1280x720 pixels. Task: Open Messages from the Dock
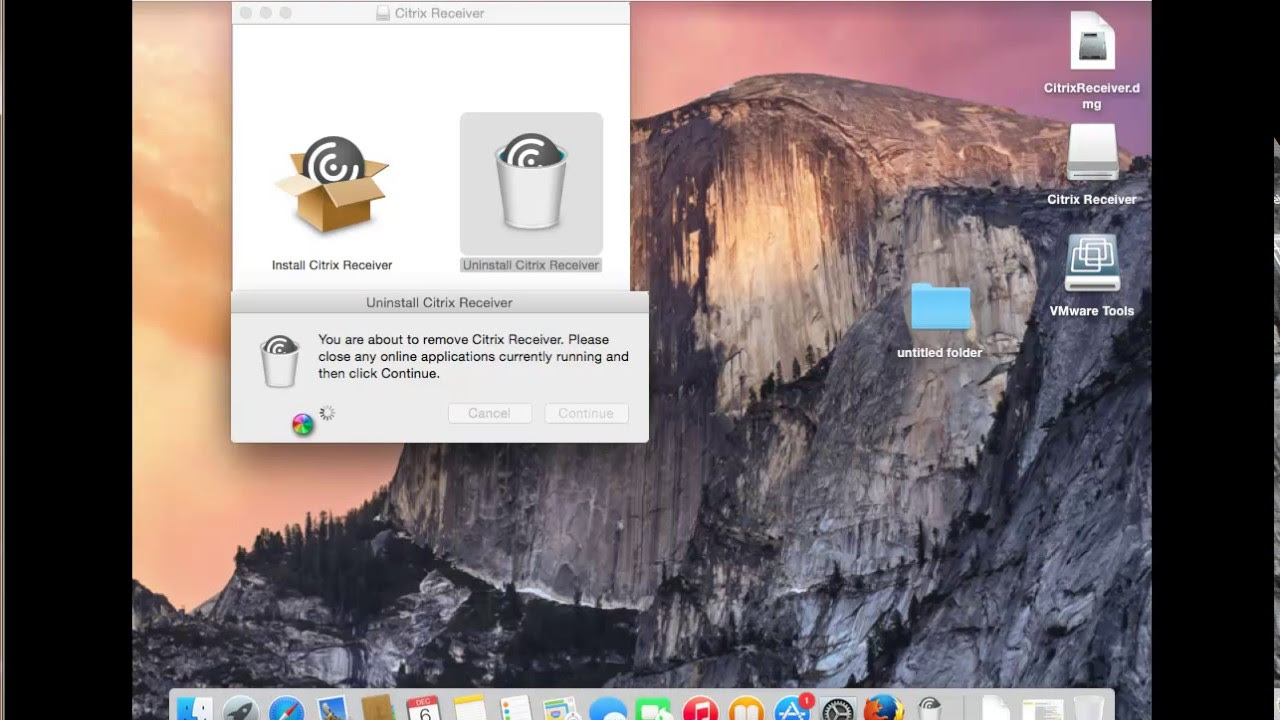click(x=608, y=708)
